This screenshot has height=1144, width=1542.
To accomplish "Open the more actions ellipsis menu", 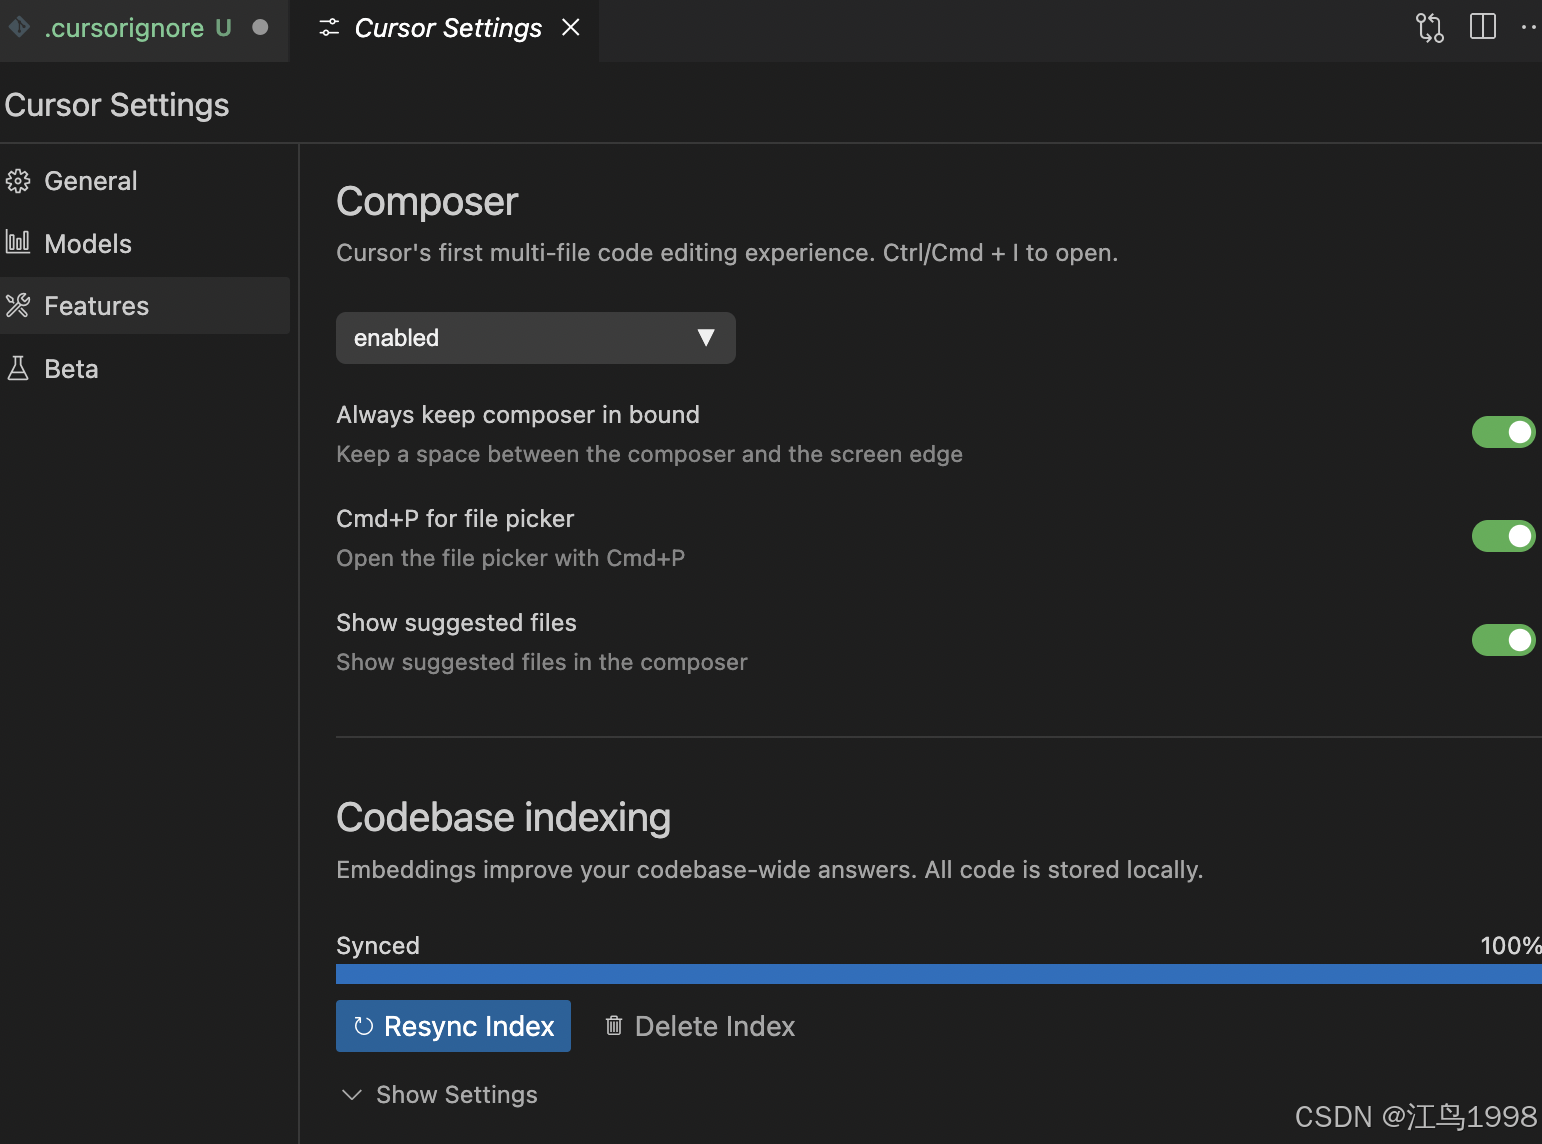I will tap(1529, 27).
